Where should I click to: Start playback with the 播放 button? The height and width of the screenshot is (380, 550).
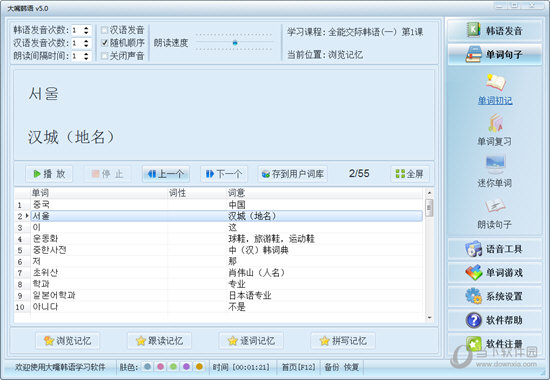tap(49, 174)
